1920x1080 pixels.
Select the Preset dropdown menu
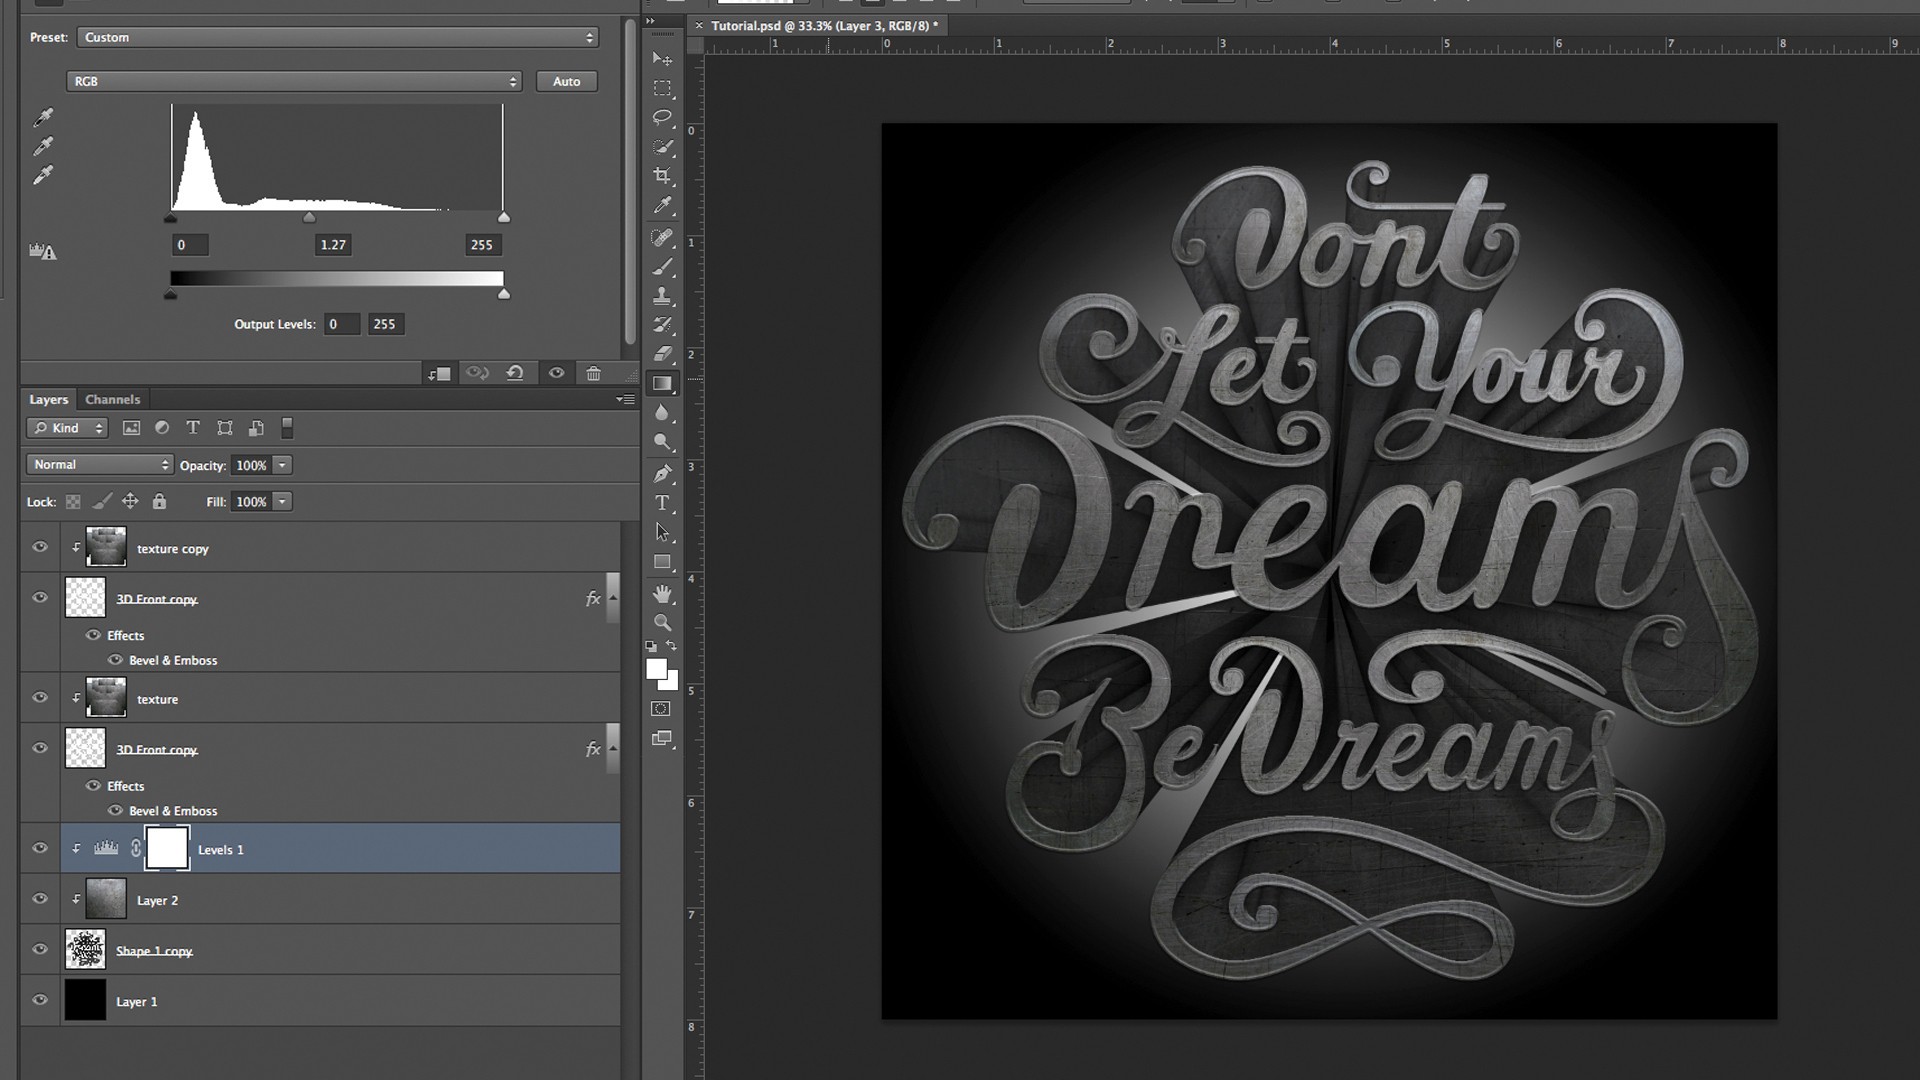[336, 37]
